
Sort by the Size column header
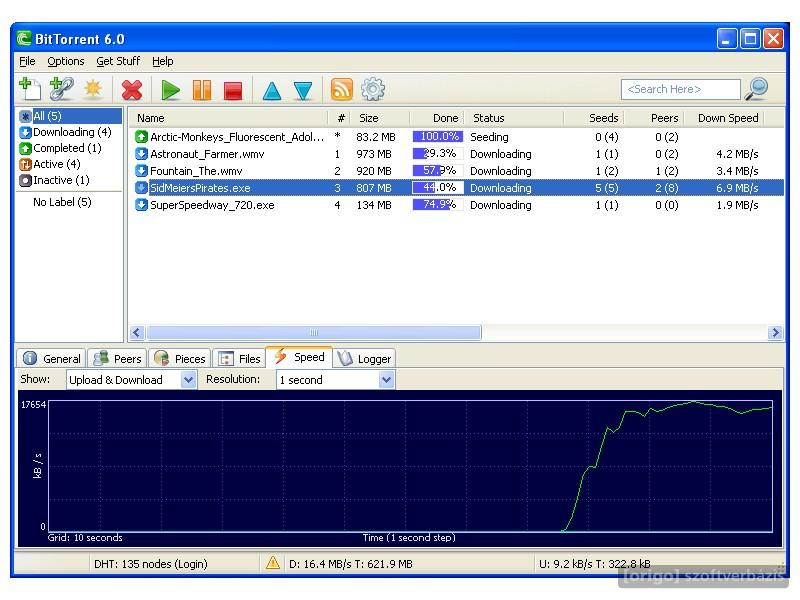coord(380,118)
